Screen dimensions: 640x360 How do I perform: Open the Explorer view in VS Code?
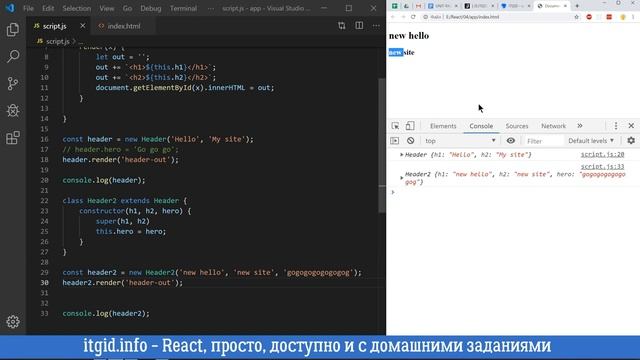13,30
